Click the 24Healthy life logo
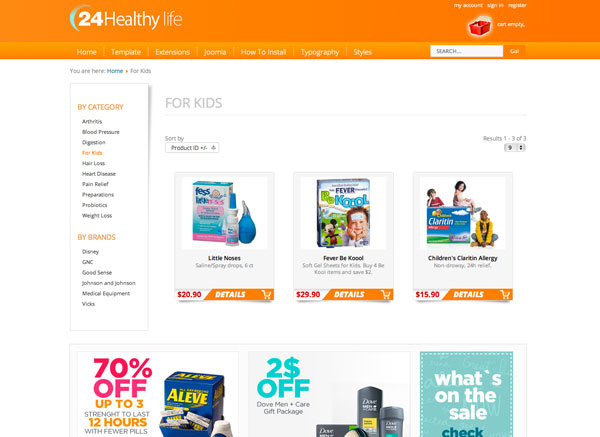 pyautogui.click(x=126, y=18)
